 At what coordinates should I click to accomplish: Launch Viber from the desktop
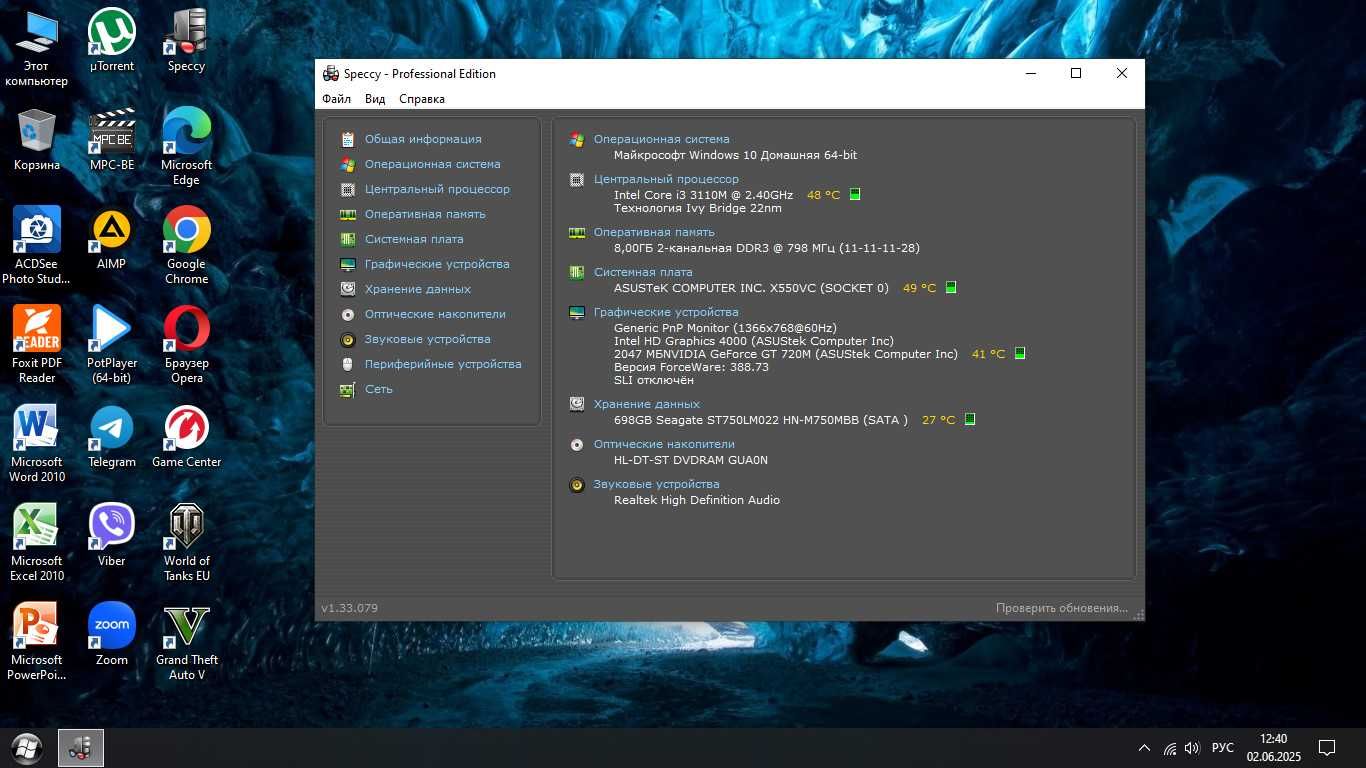pos(112,535)
